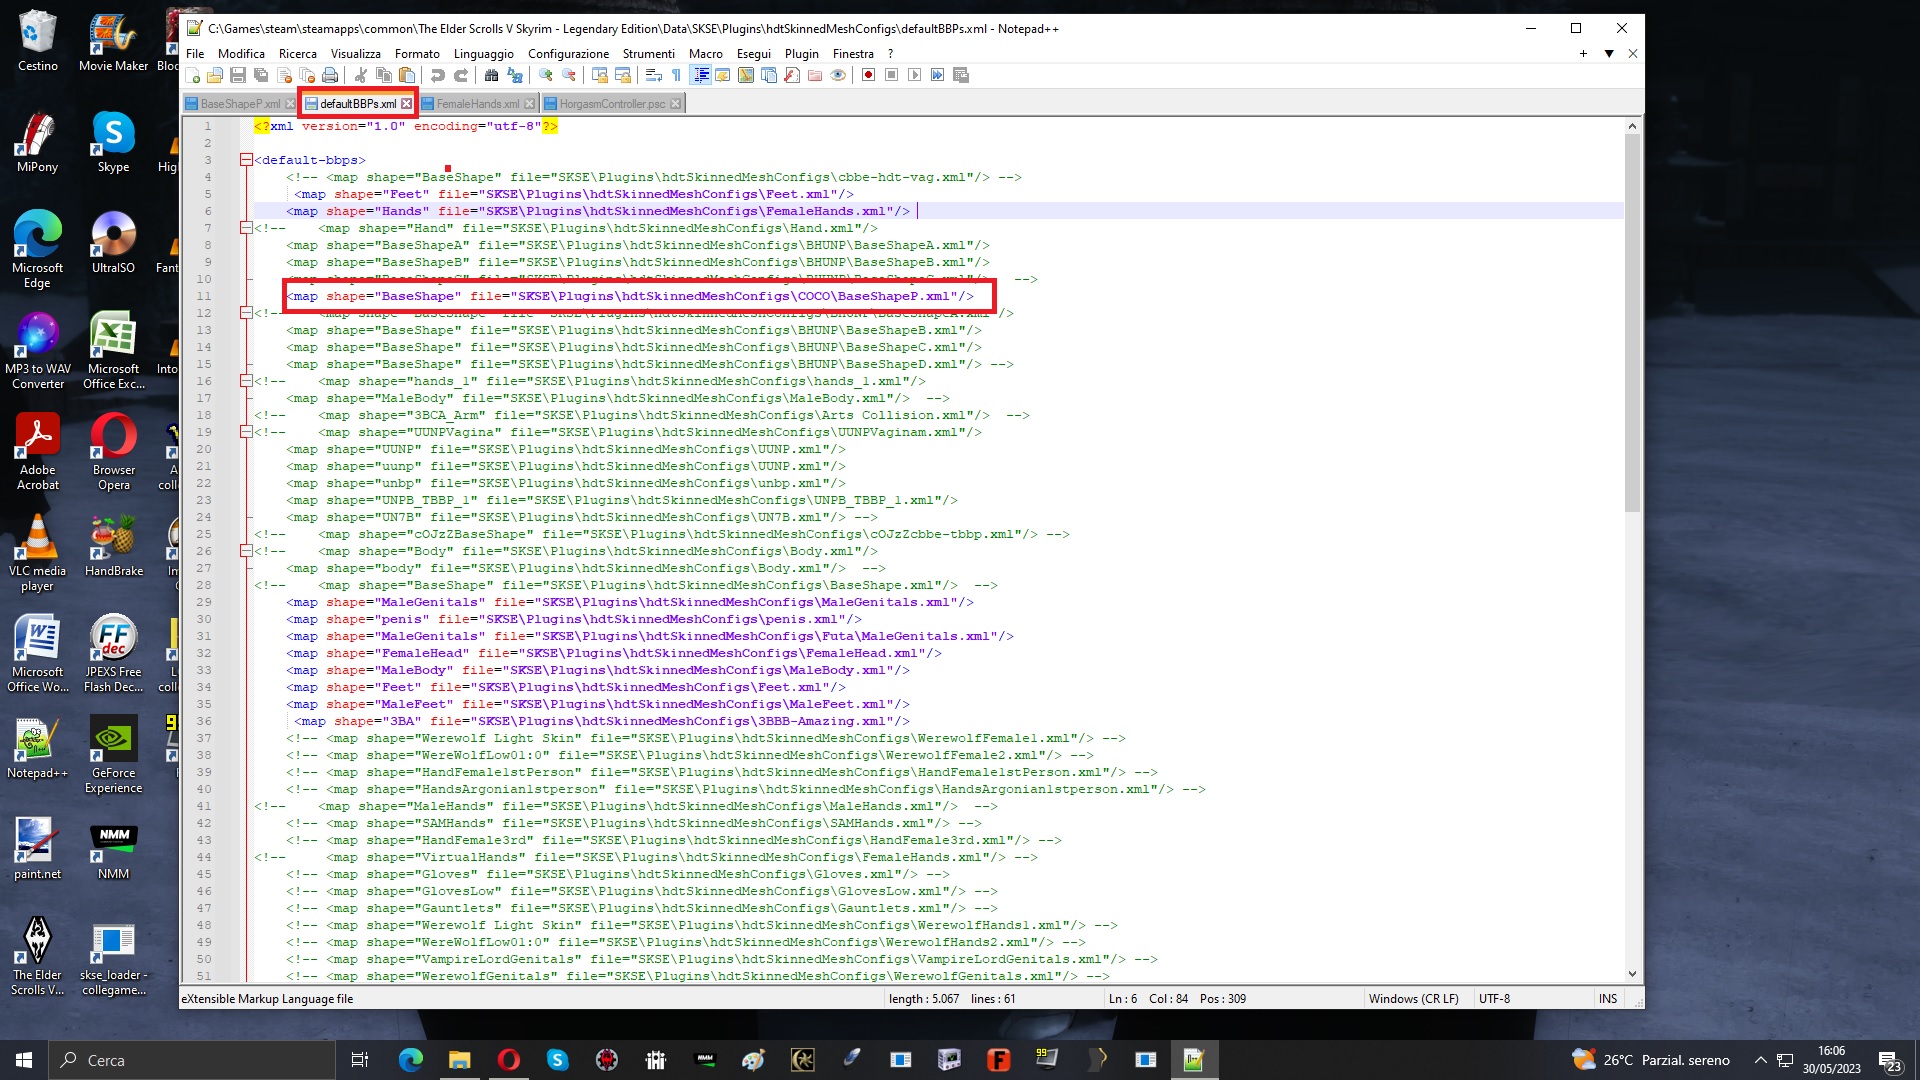Image resolution: width=1920 pixels, height=1080 pixels.
Task: Switch to the HorgasmController.psc tab
Action: [x=612, y=104]
